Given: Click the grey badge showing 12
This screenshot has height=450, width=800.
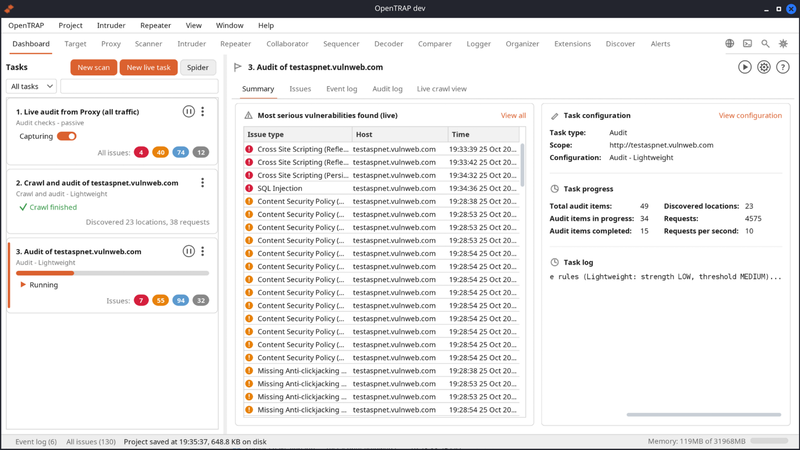Looking at the screenshot, I should (x=201, y=152).
